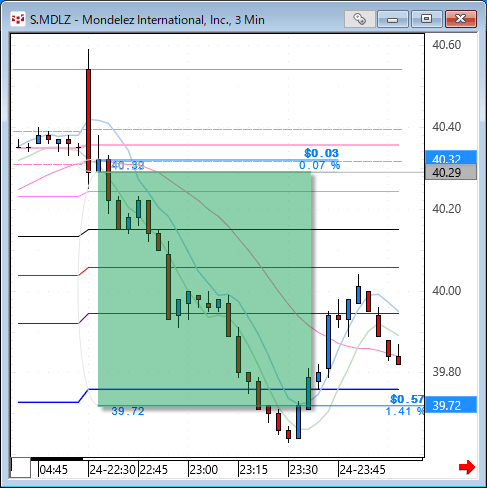This screenshot has height=488, width=487.
Task: Click the 23:30 time axis label
Action: pos(303,470)
